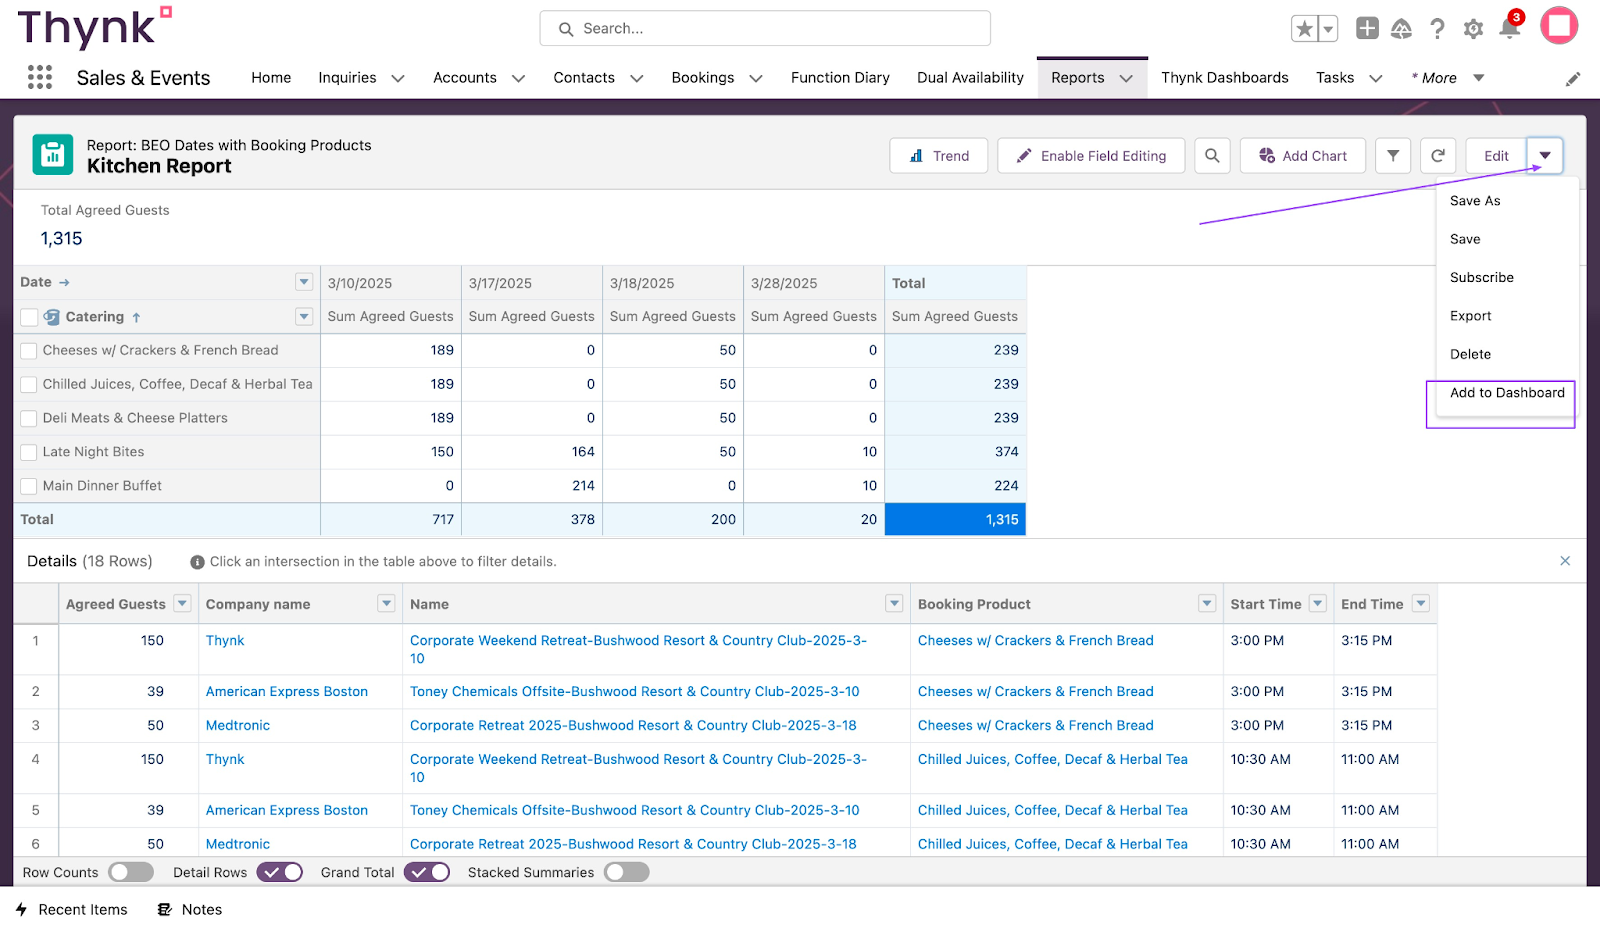This screenshot has height=932, width=1600.
Task: Click the report search magnifier icon
Action: [1212, 156]
